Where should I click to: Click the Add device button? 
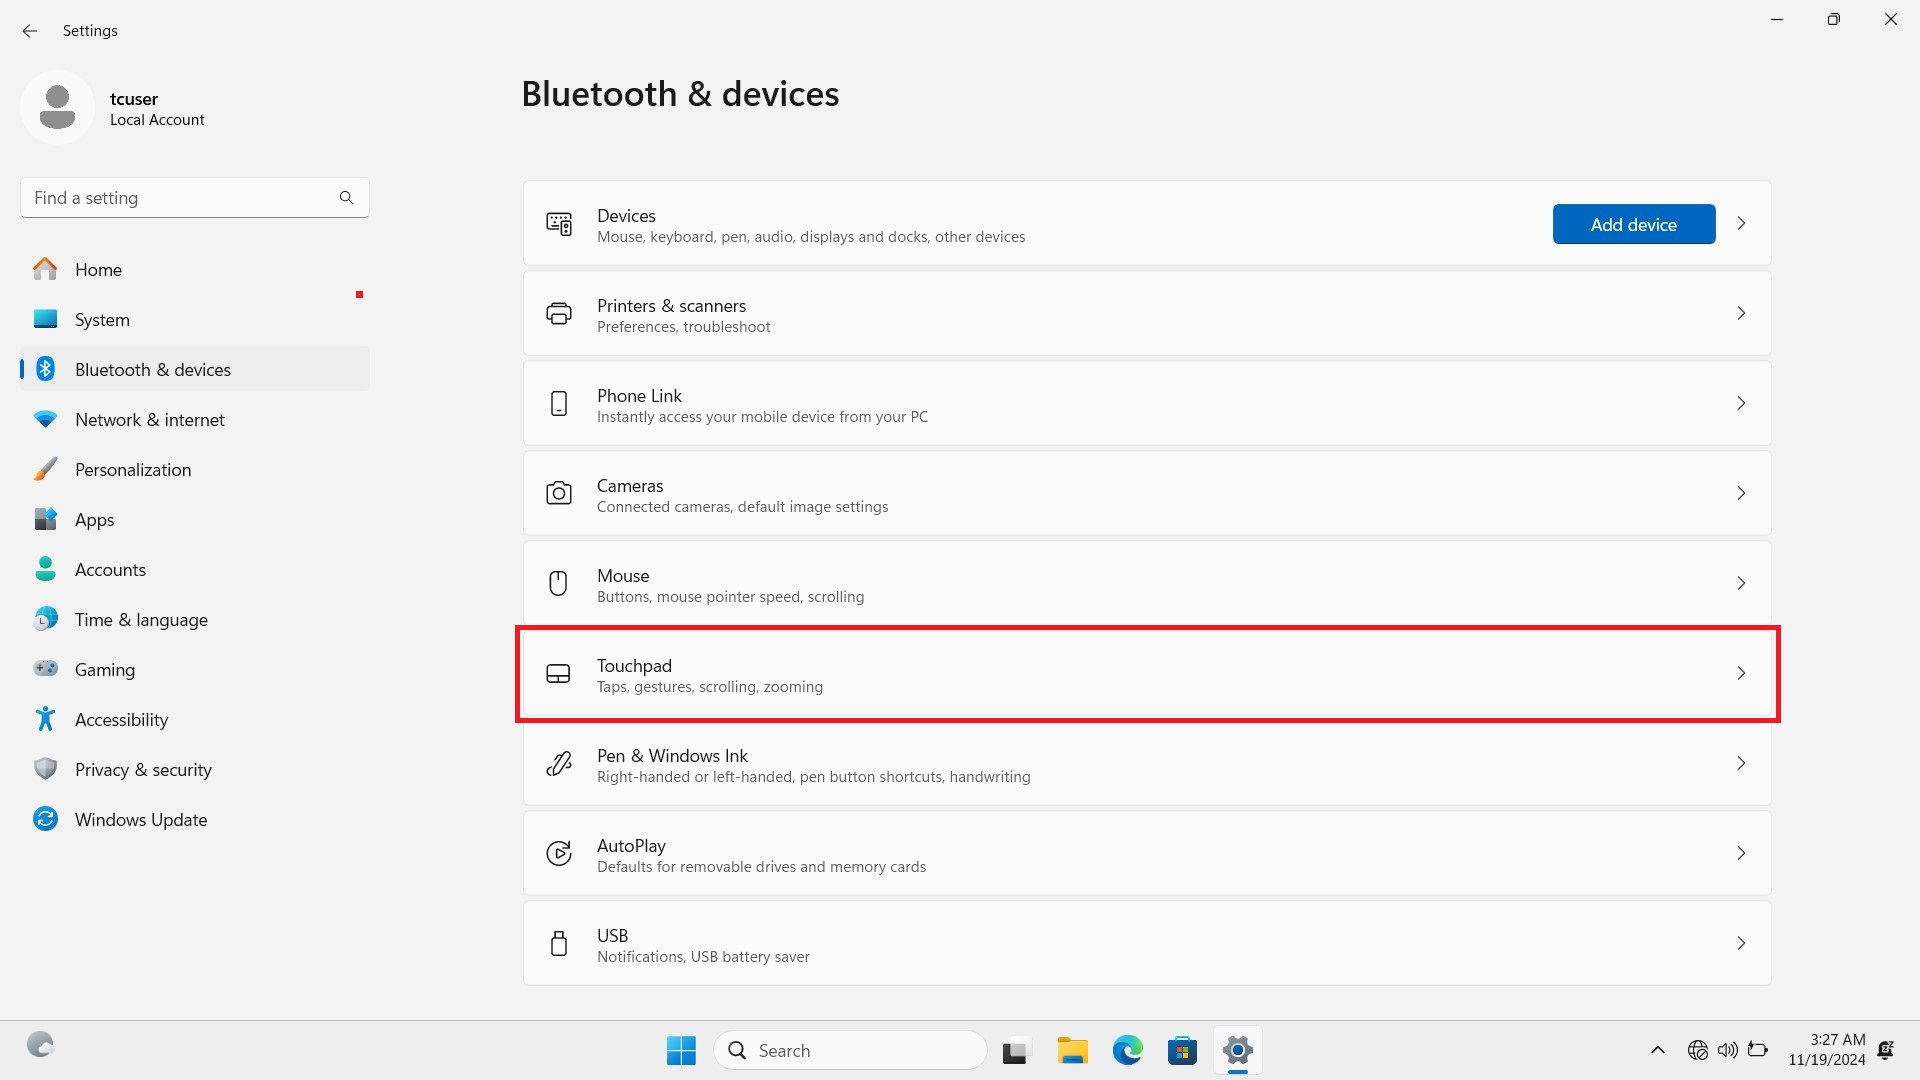[x=1633, y=224]
